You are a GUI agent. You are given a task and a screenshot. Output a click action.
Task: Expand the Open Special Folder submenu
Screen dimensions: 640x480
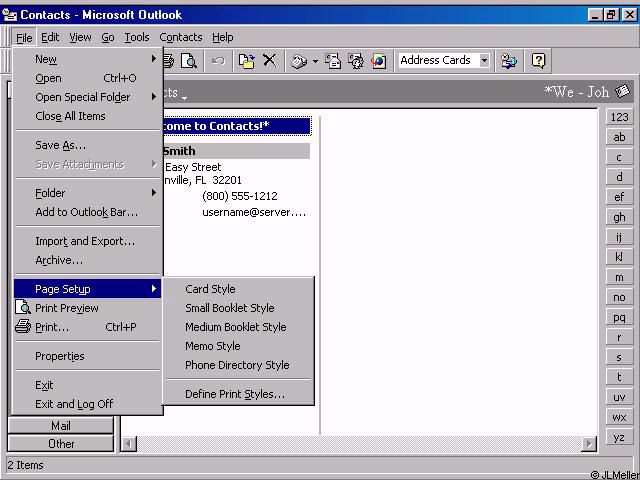153,97
